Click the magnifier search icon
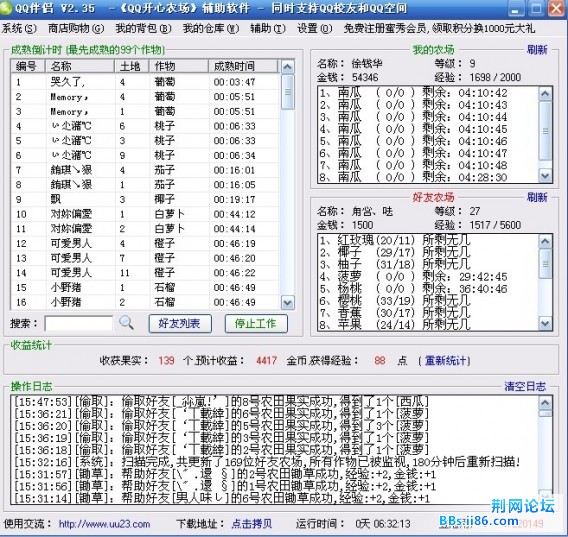568x537 pixels. tap(126, 323)
